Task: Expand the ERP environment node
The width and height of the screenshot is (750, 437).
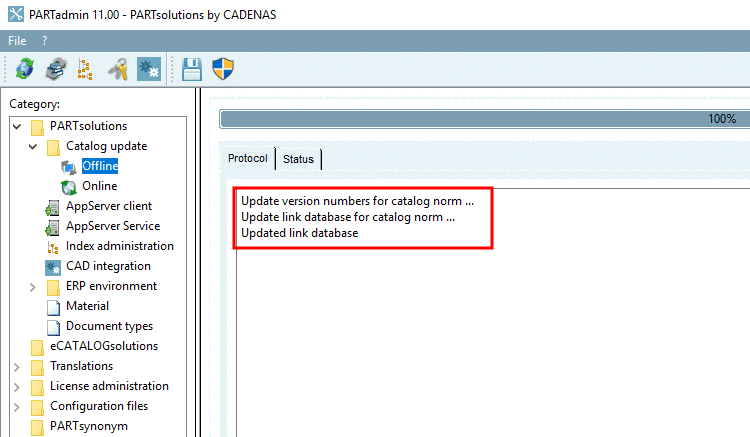Action: pos(33,287)
